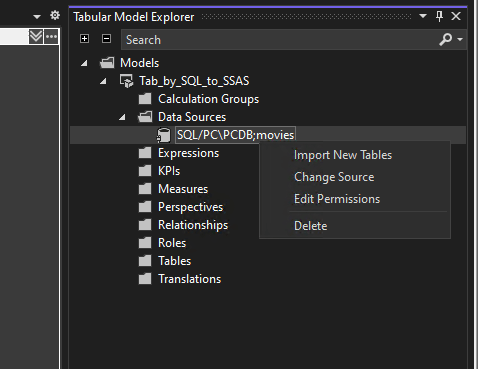Click the KPIs folder icon

tap(145, 171)
